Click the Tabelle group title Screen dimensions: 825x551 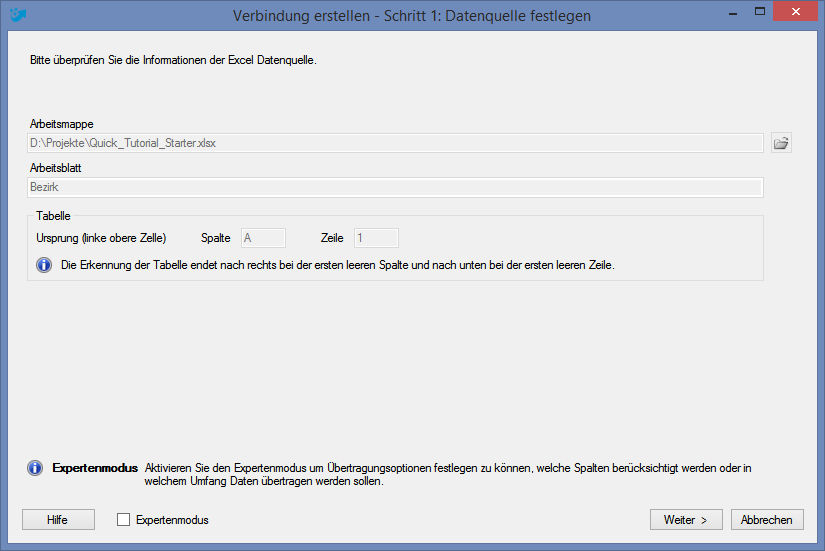53,216
